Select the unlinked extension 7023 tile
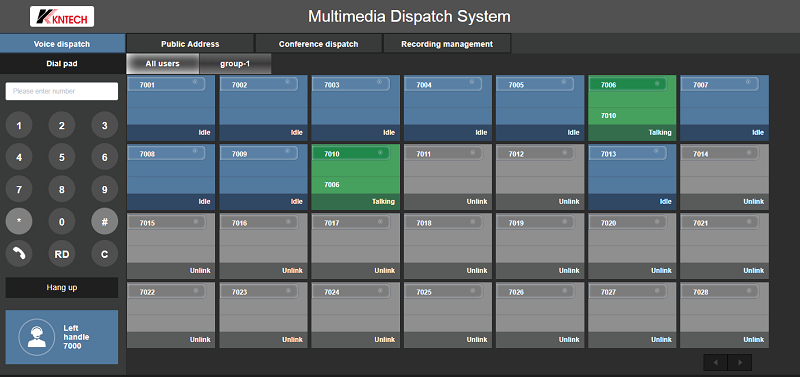The height and width of the screenshot is (377, 800). pos(263,315)
